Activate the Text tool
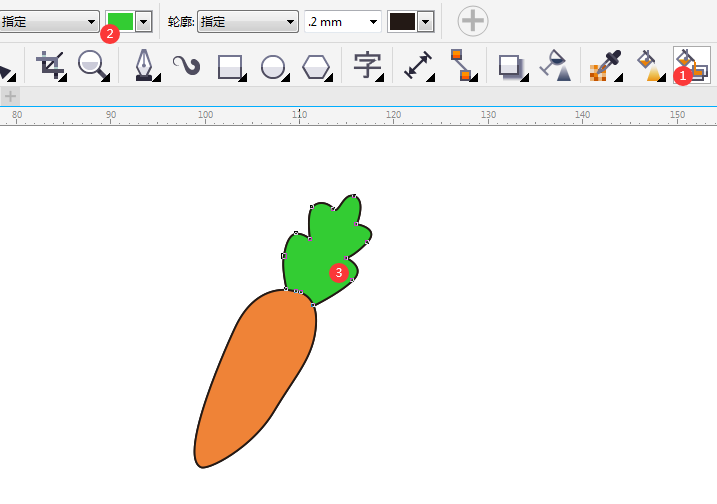Screen dimensions: 717x504 pyautogui.click(x=368, y=66)
